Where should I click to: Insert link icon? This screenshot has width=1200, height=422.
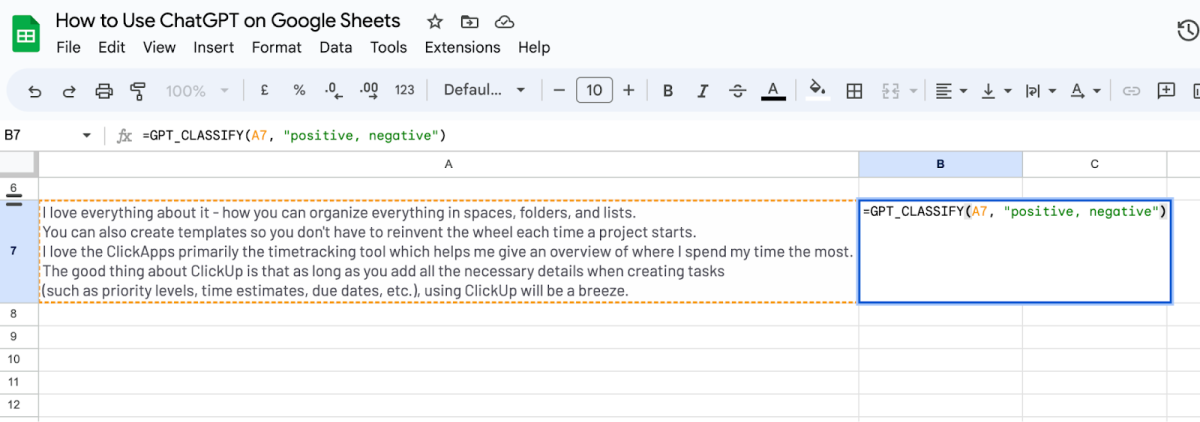coord(1131,90)
